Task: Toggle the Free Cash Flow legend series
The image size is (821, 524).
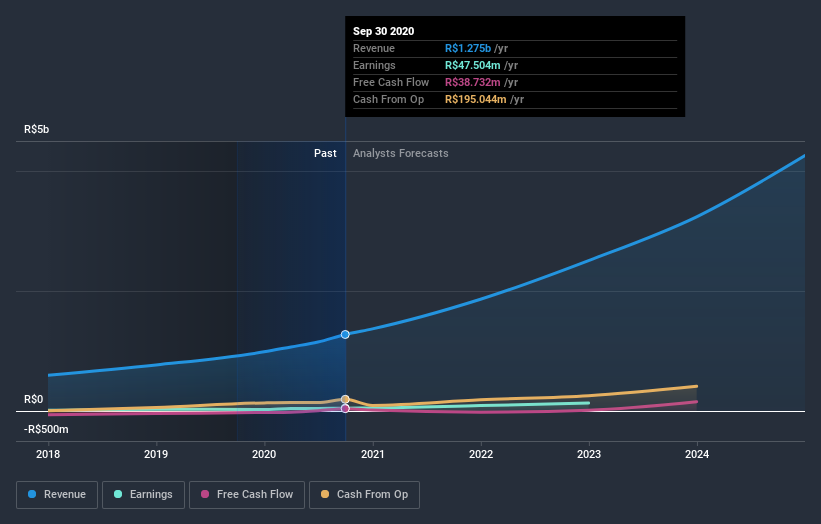Action: click(247, 495)
